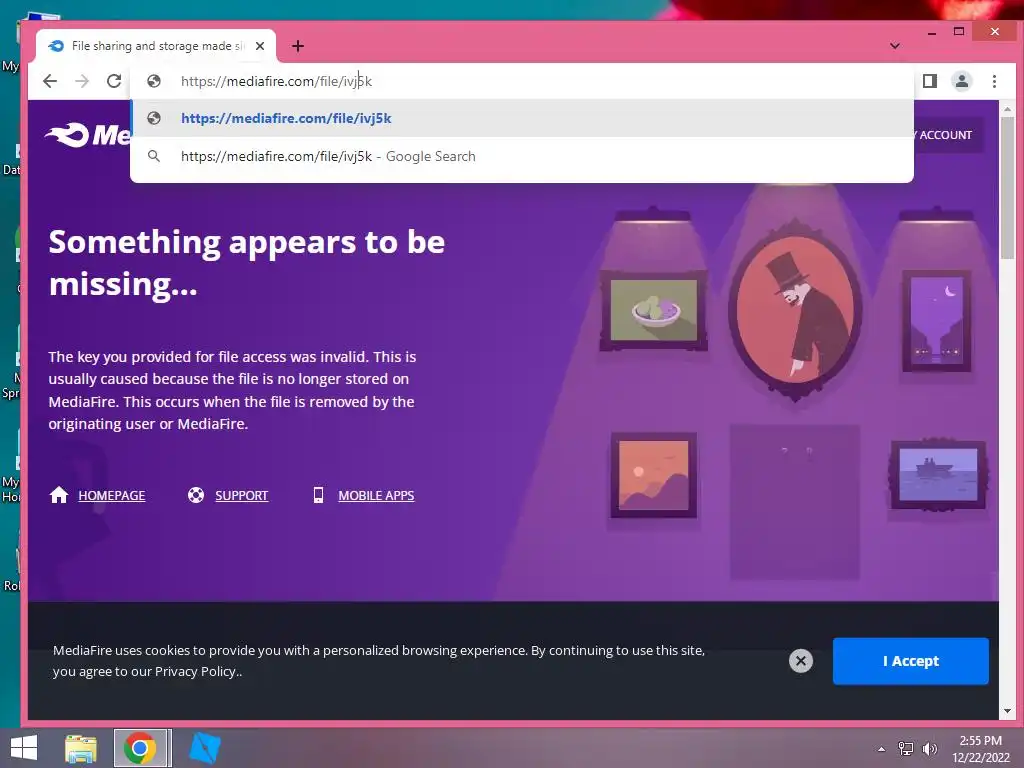Click the fruit bowl painting
1024x768 pixels.
(654, 311)
